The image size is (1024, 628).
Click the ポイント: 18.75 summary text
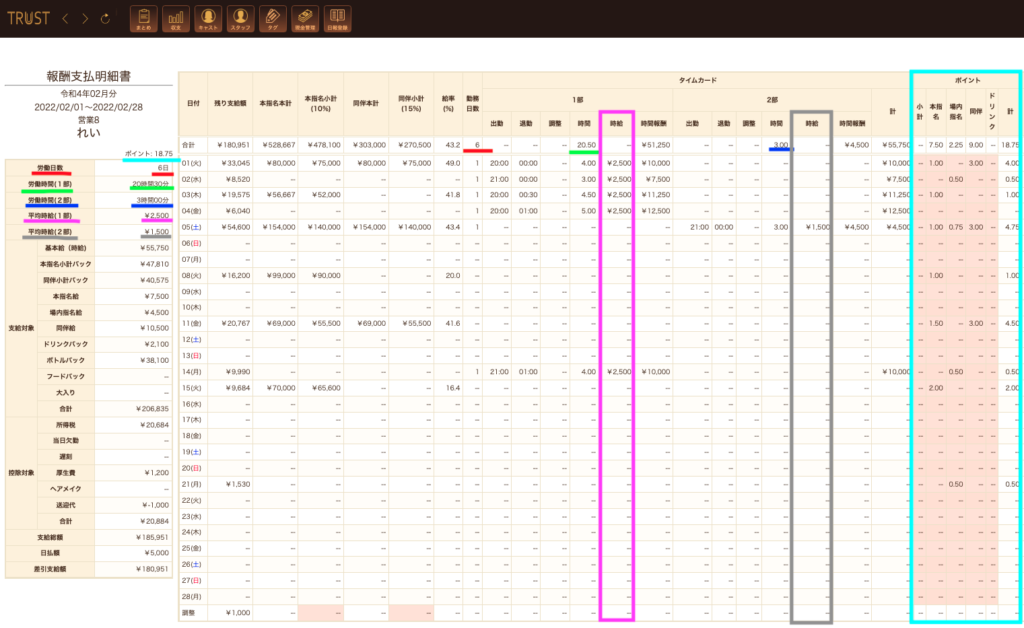149,153
